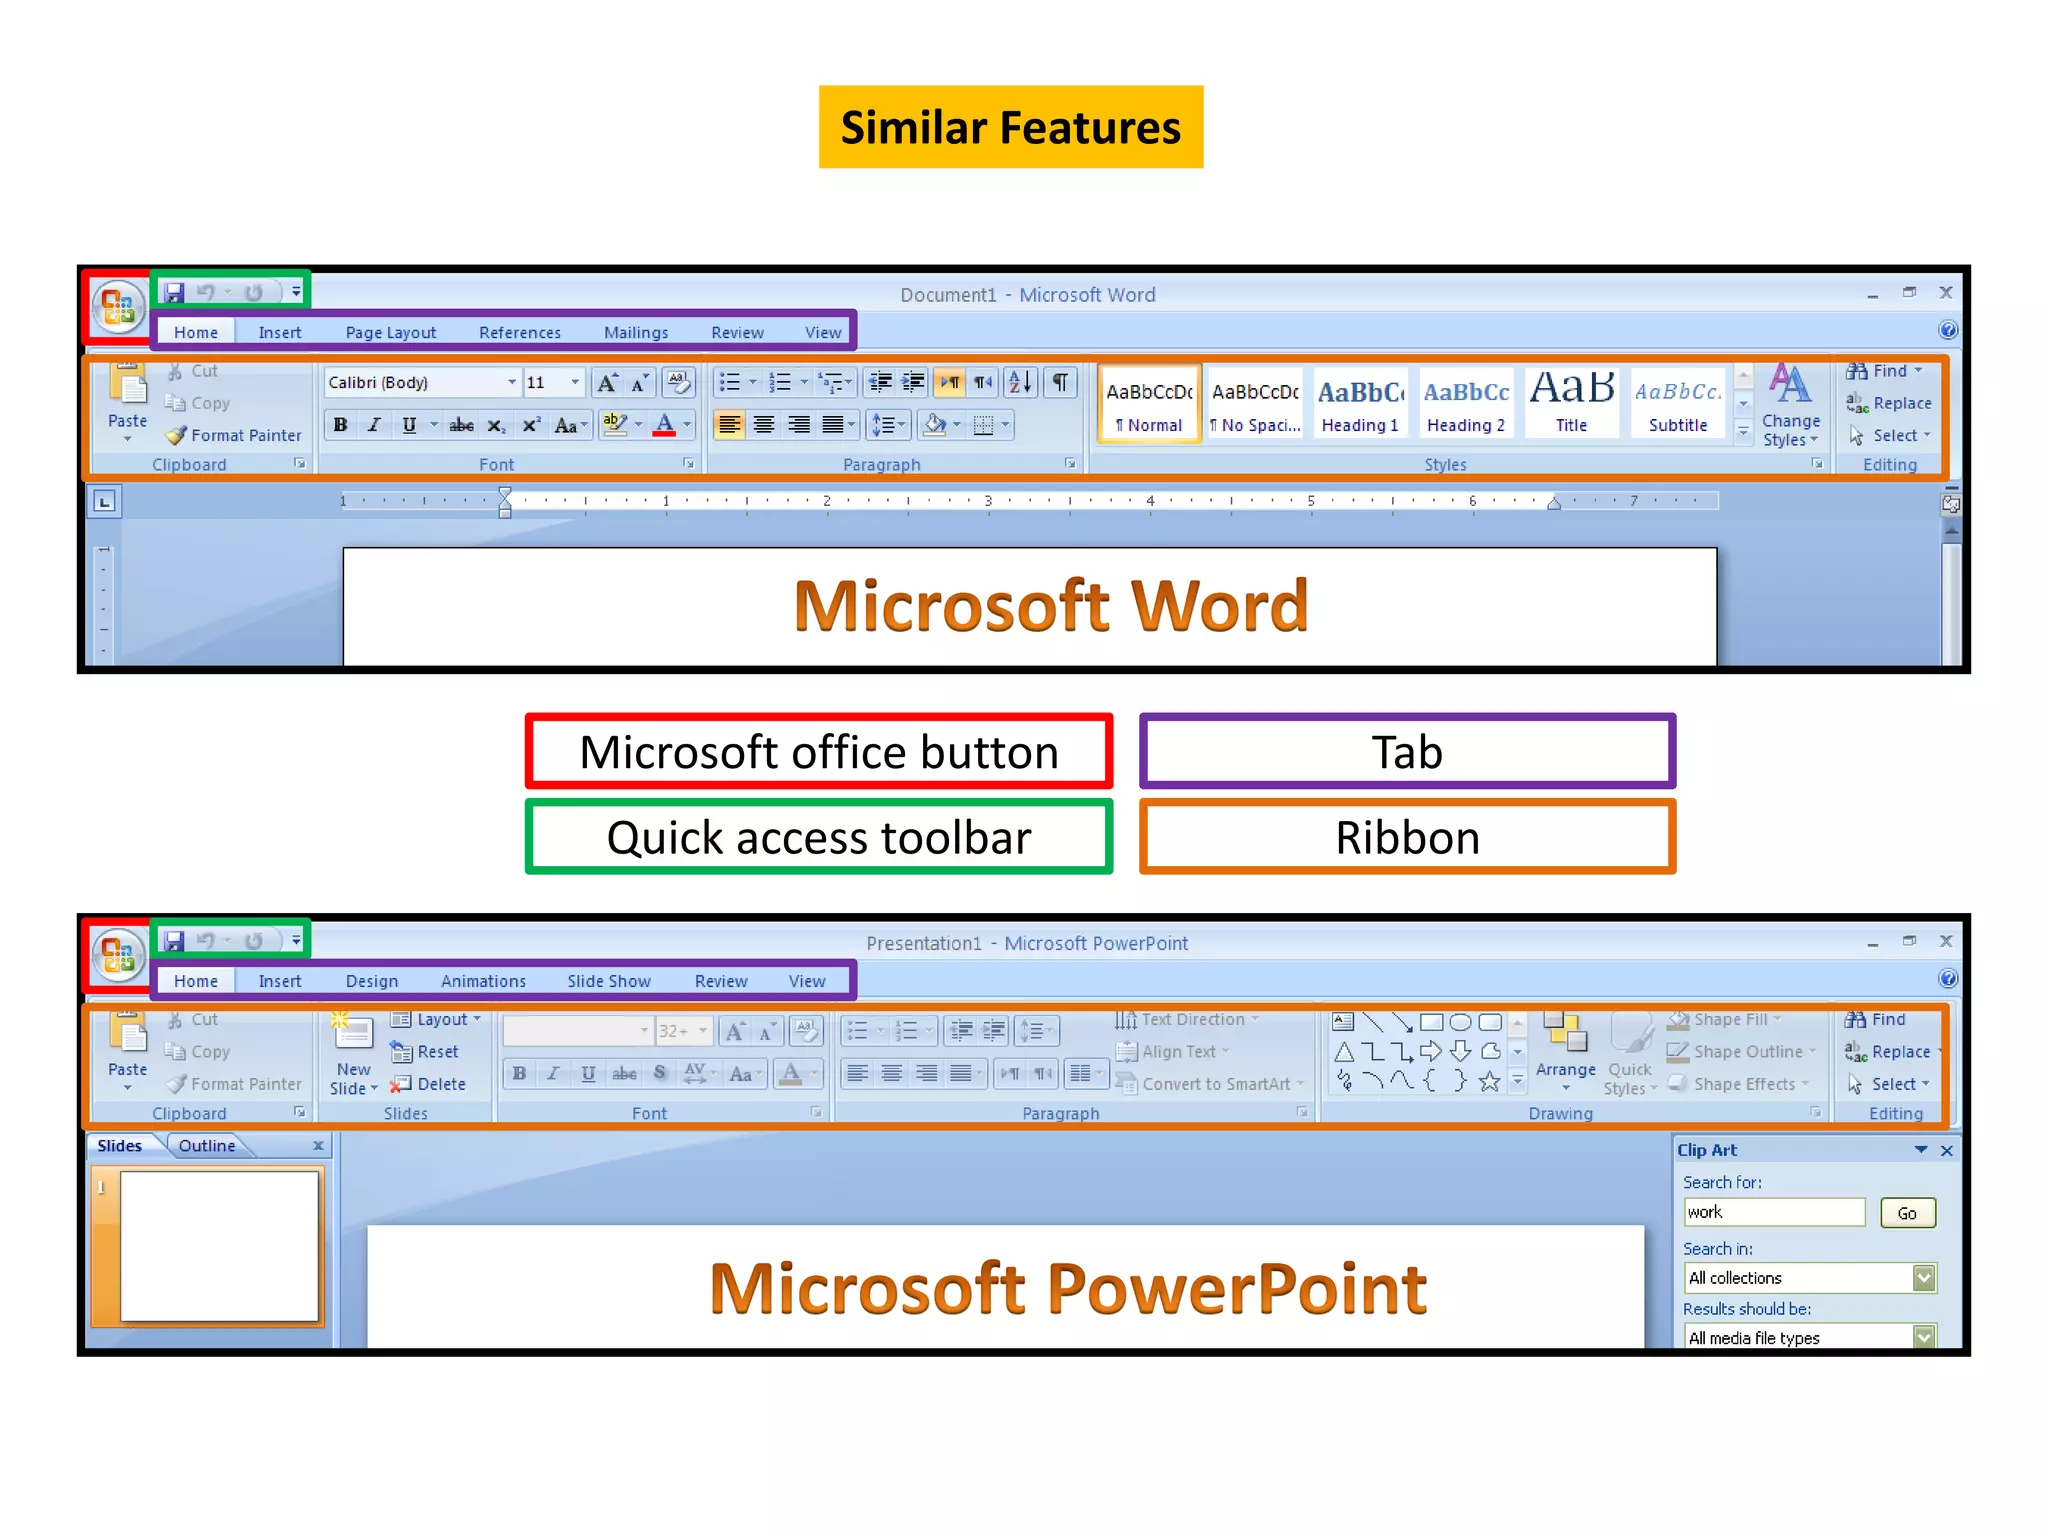Toggle Justify in Word Paragraph group
The height and width of the screenshot is (1536, 2048).
(833, 425)
